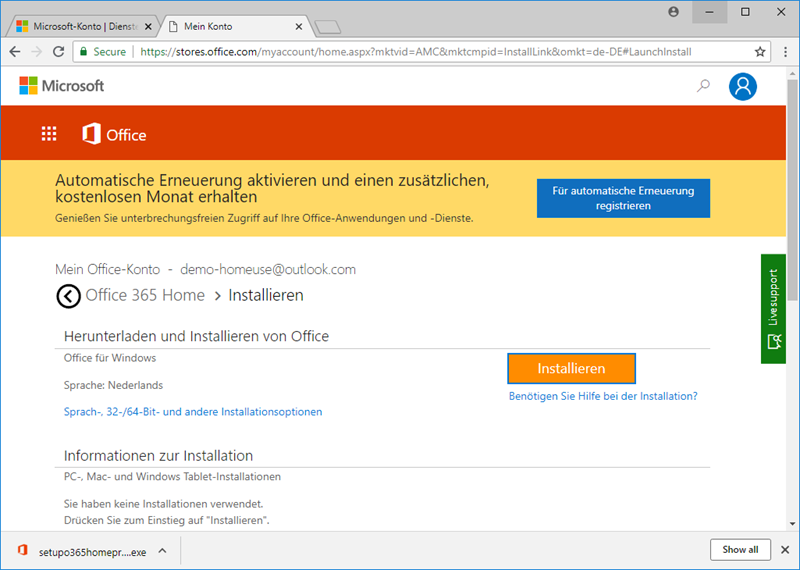Click the Installieren breadcrumb text

[x=266, y=295]
